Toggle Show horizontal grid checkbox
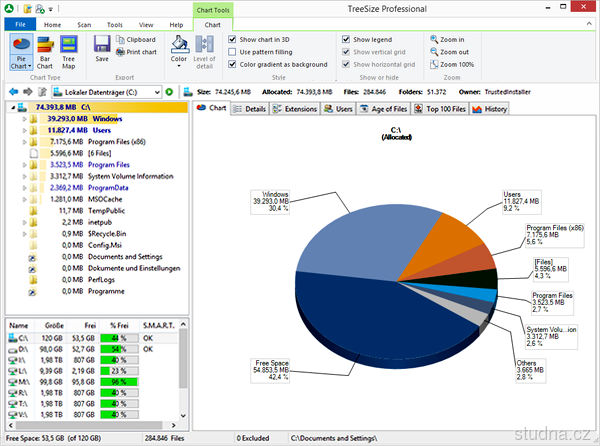Viewport: 600px width, 446px height. (346, 64)
